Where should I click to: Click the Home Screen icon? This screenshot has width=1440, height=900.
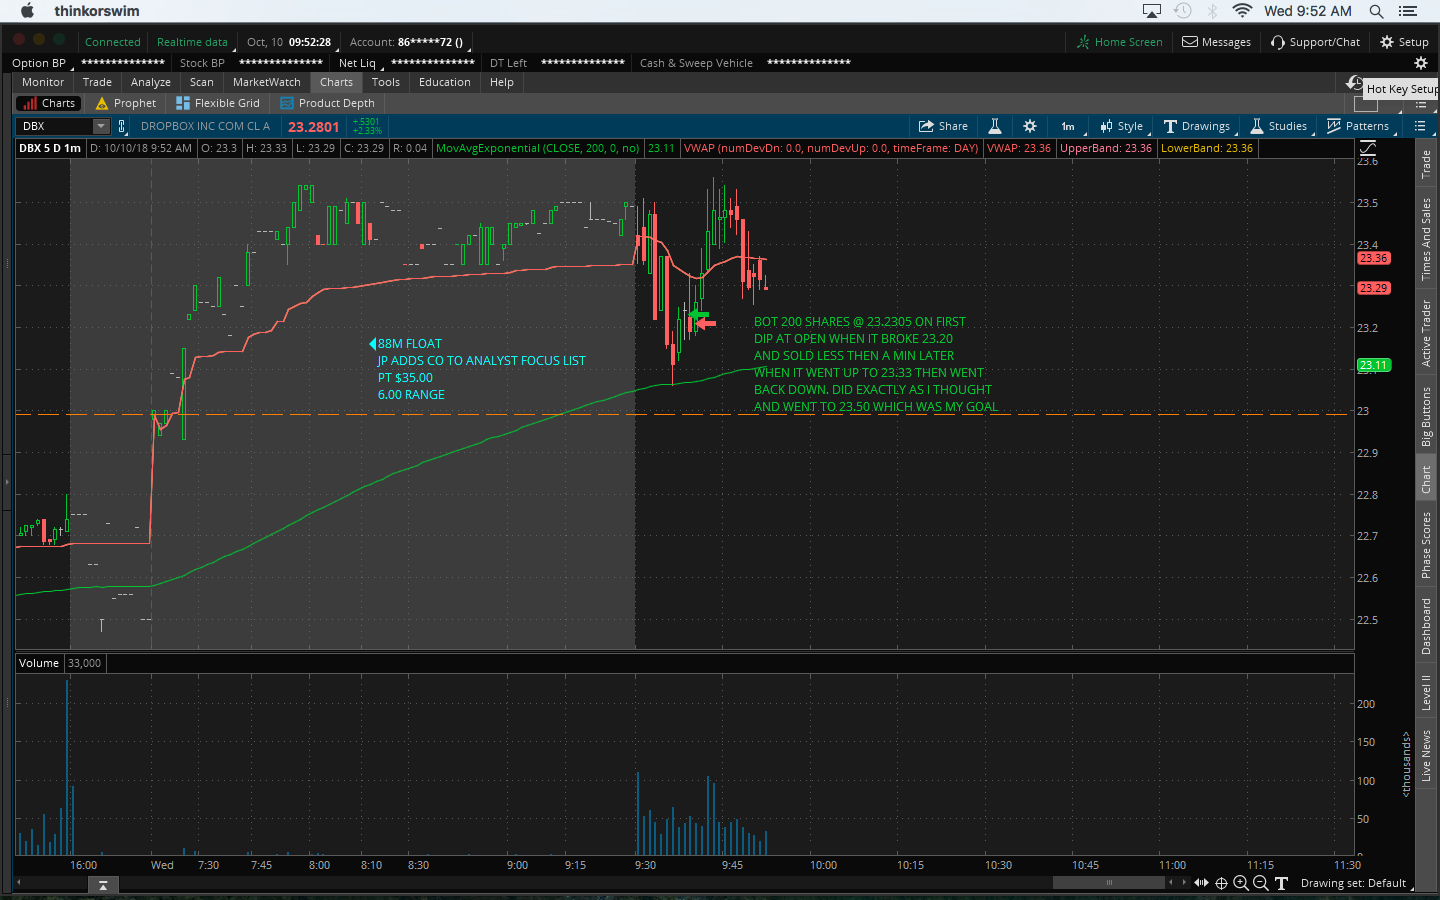coord(1083,42)
